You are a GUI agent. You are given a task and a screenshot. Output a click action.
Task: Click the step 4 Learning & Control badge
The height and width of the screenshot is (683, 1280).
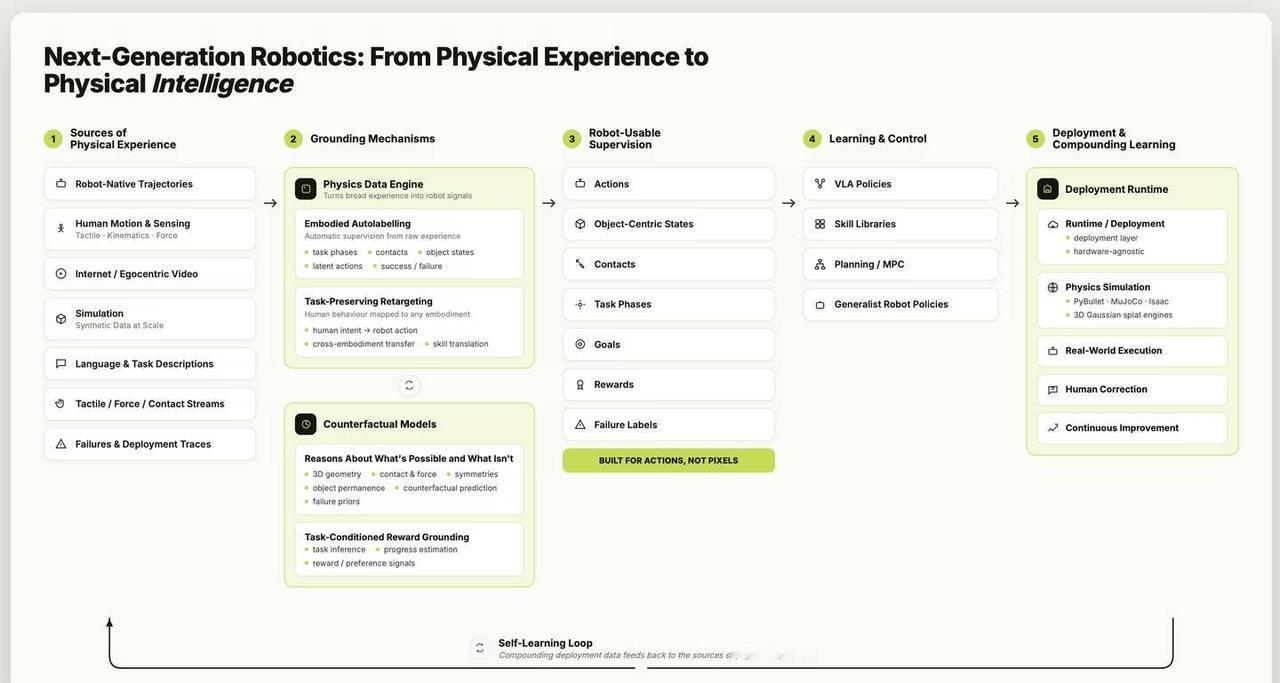[x=812, y=139]
